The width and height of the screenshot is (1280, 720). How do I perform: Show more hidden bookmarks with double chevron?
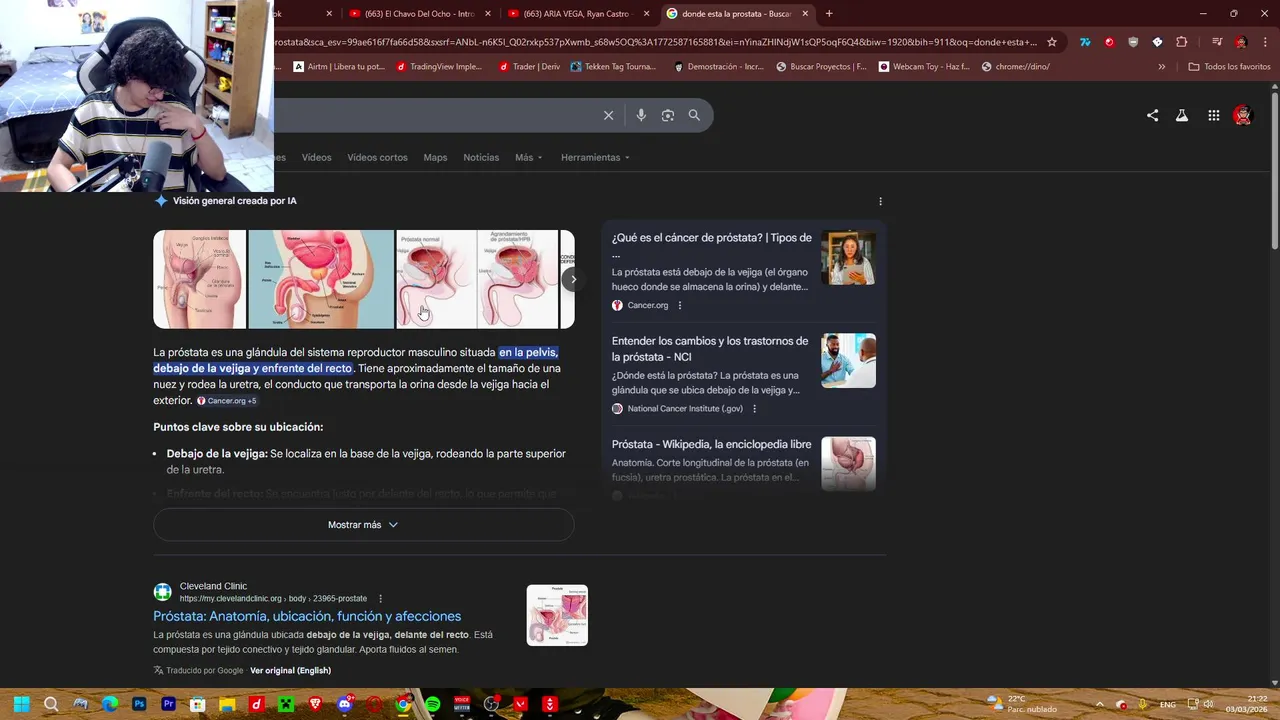point(1161,67)
